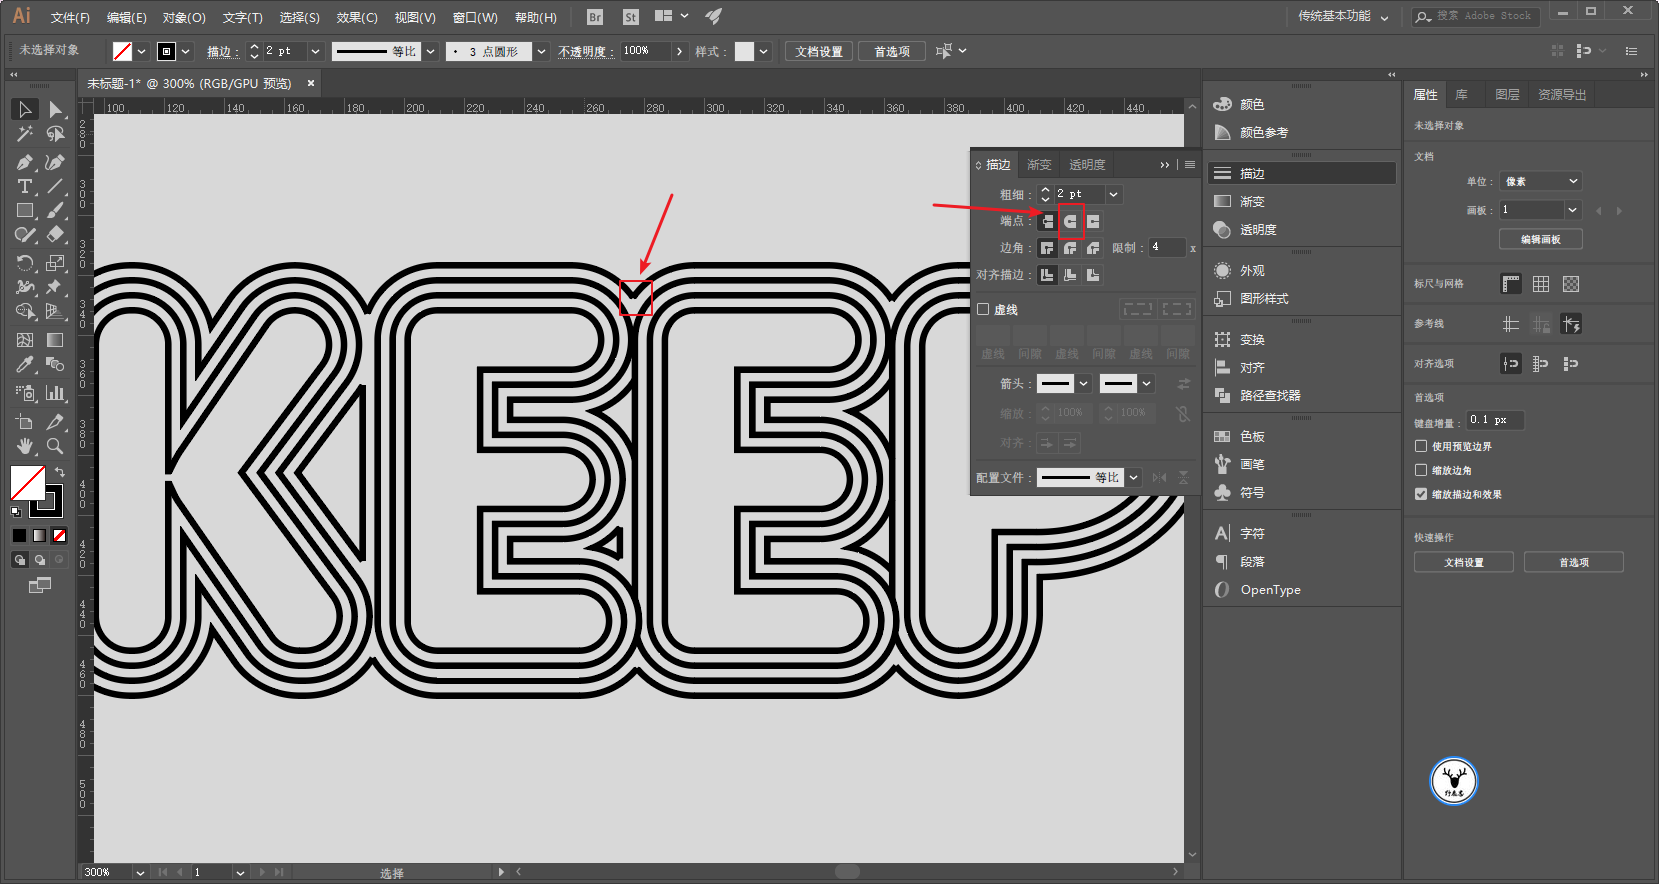Click 首选项 button in control bar
The image size is (1659, 884).
point(892,51)
